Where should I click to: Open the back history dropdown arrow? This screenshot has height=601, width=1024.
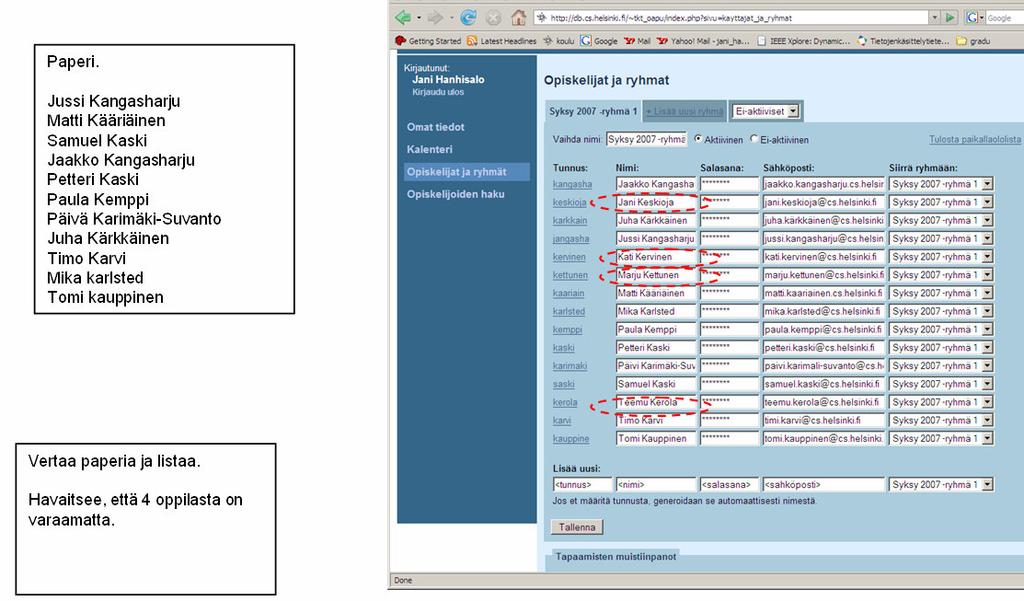(x=419, y=18)
